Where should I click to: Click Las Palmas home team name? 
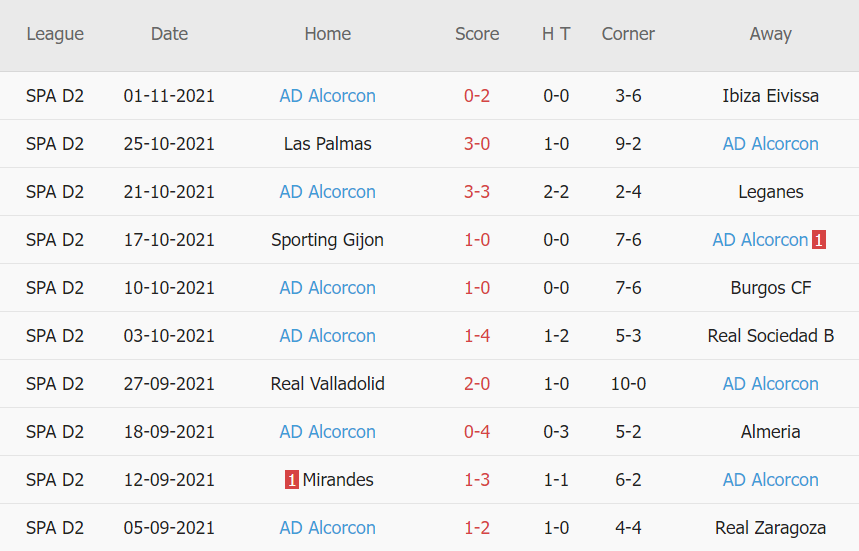pos(328,144)
